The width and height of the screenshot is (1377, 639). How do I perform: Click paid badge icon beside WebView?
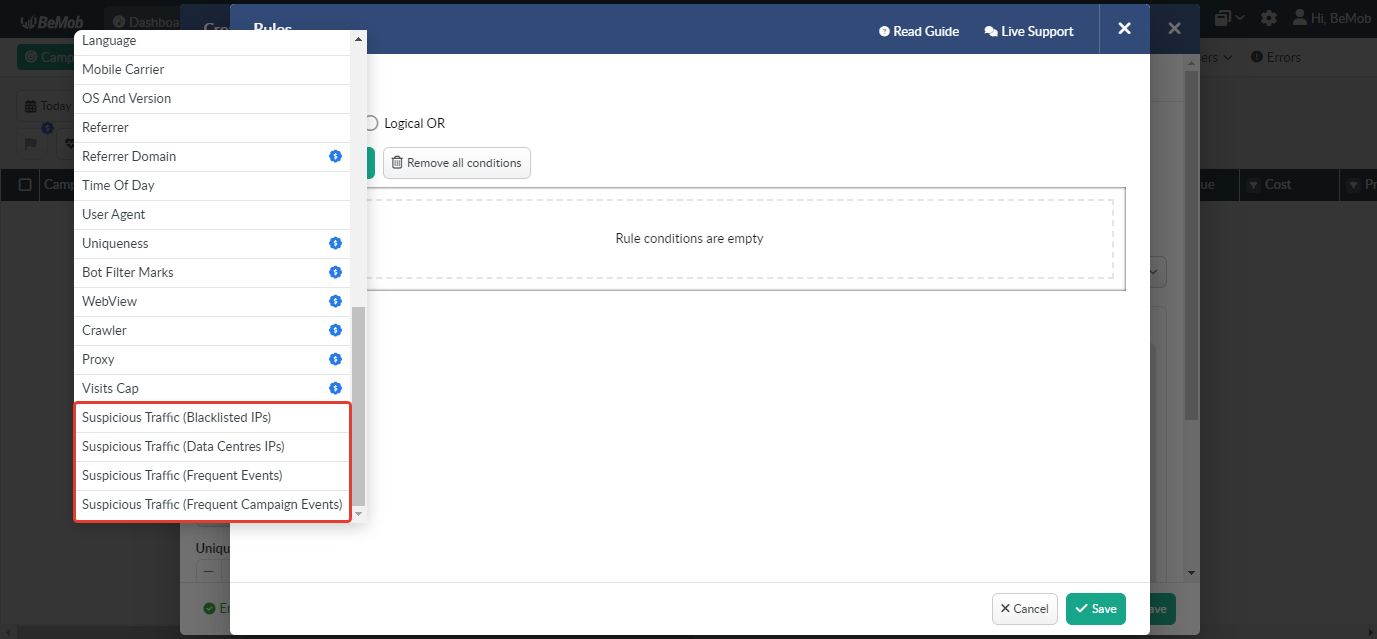coord(336,302)
